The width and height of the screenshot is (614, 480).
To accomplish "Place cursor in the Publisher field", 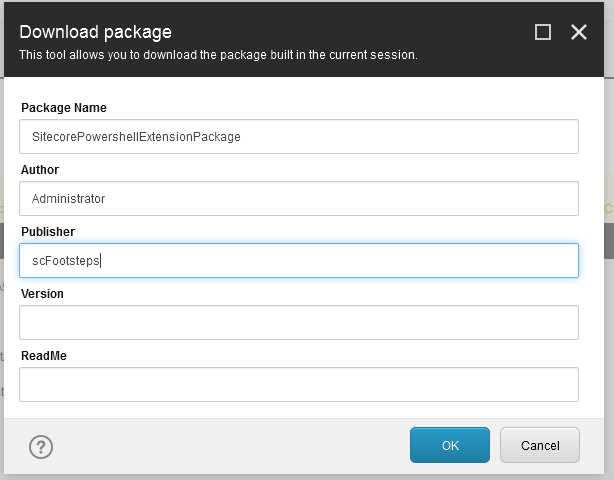I will 299,260.
